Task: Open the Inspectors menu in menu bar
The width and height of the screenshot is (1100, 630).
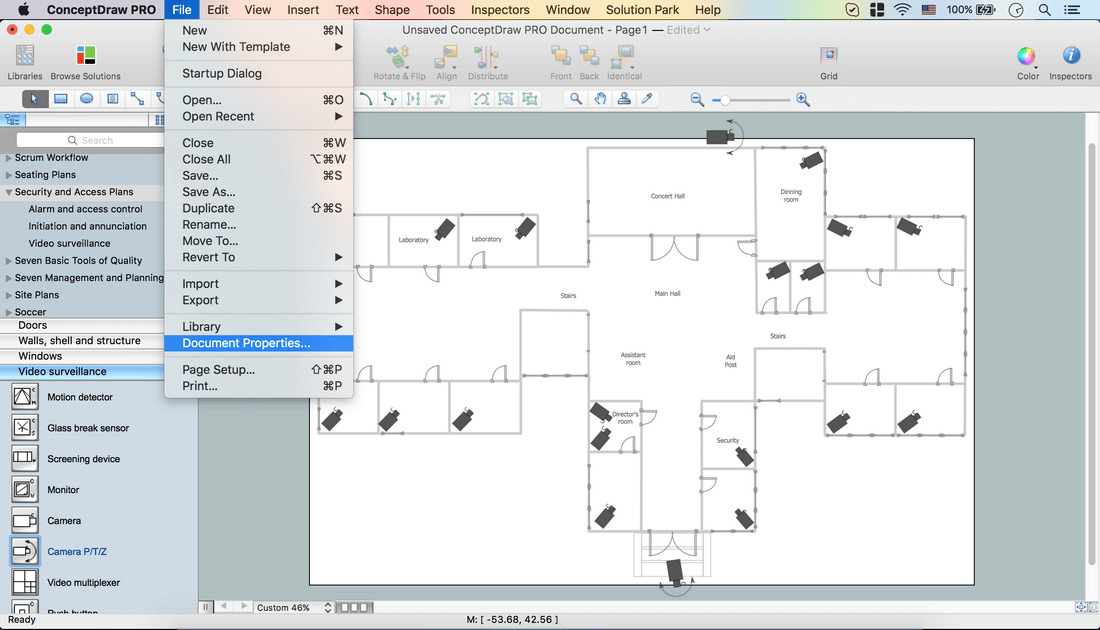Action: click(500, 10)
